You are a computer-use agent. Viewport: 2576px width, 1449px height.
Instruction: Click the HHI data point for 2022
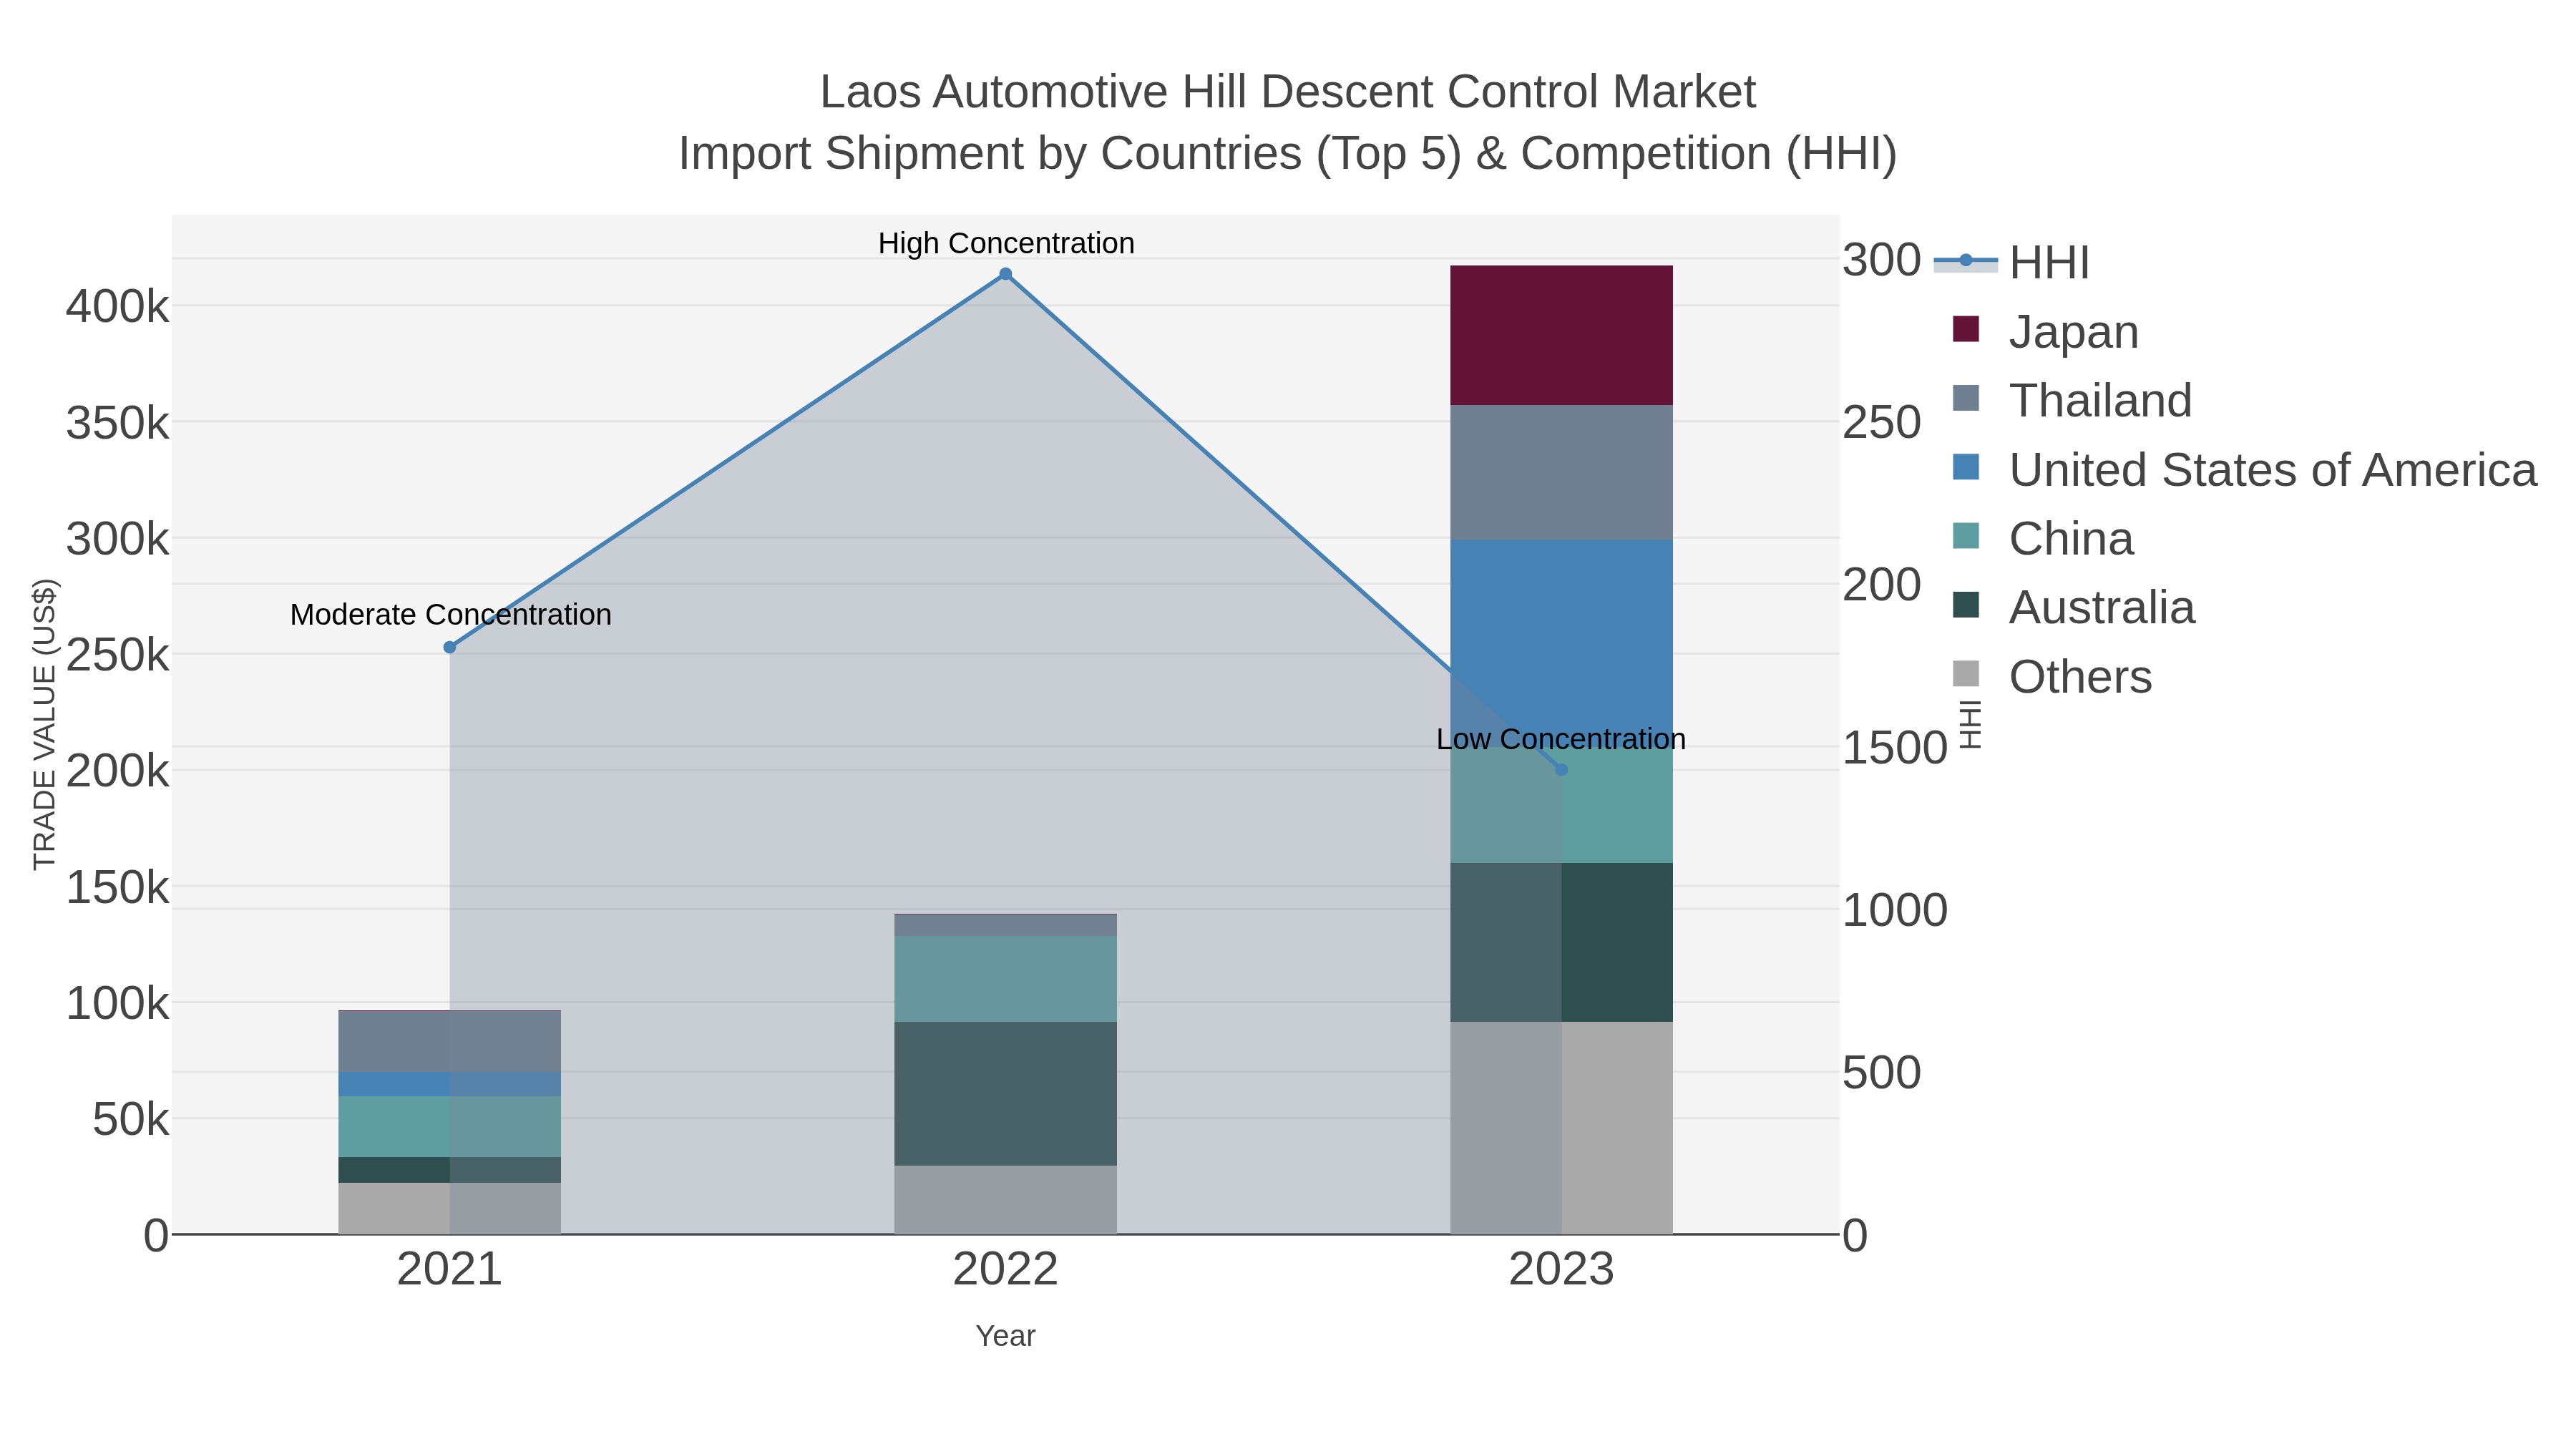click(1006, 274)
